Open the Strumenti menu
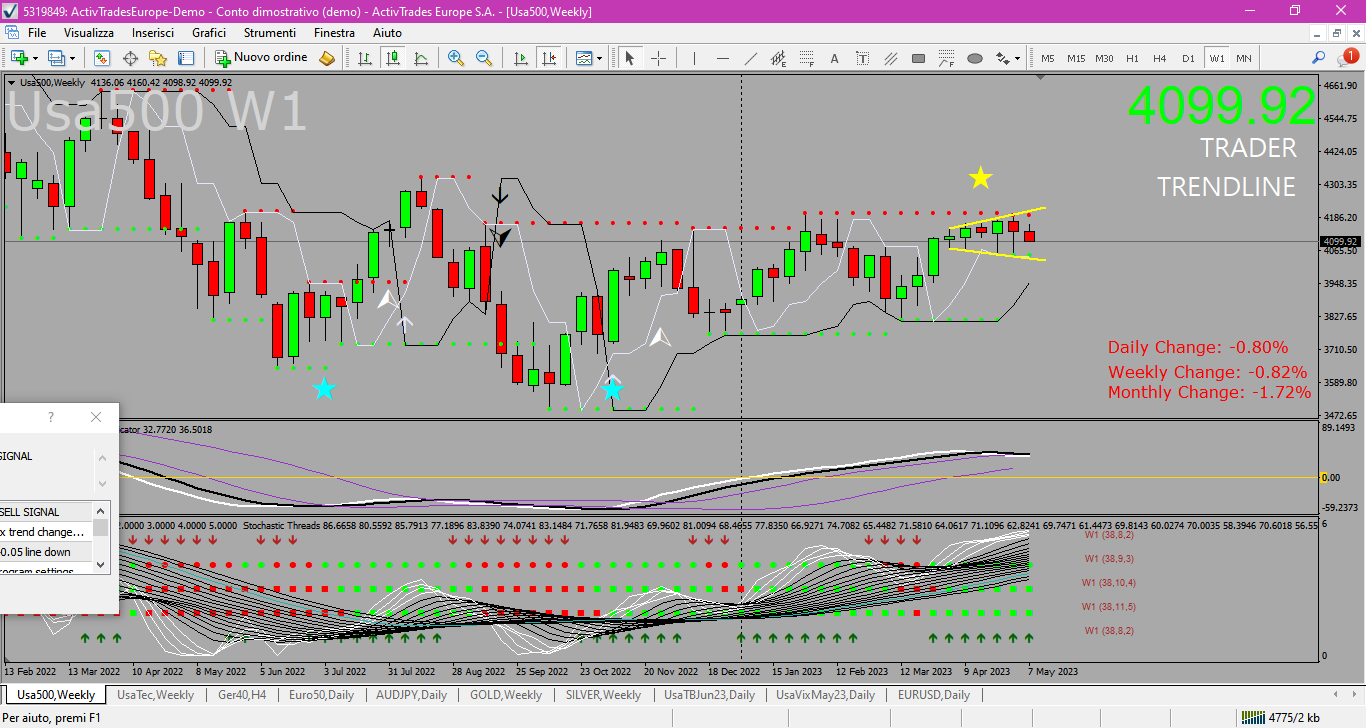1366x728 pixels. click(270, 33)
